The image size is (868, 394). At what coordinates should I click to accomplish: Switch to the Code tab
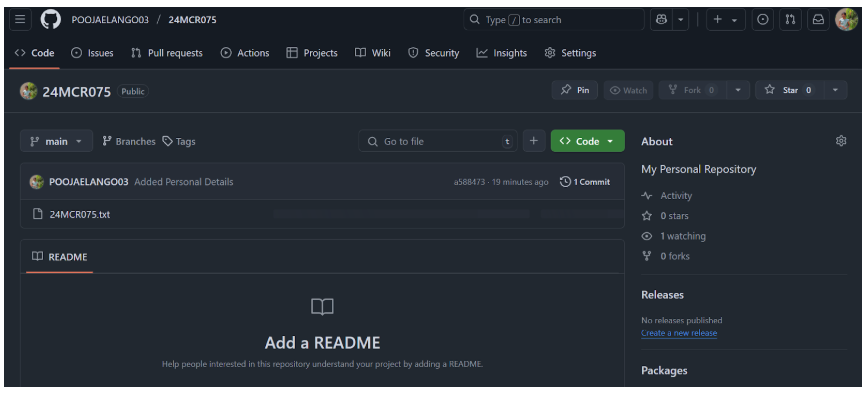click(34, 53)
